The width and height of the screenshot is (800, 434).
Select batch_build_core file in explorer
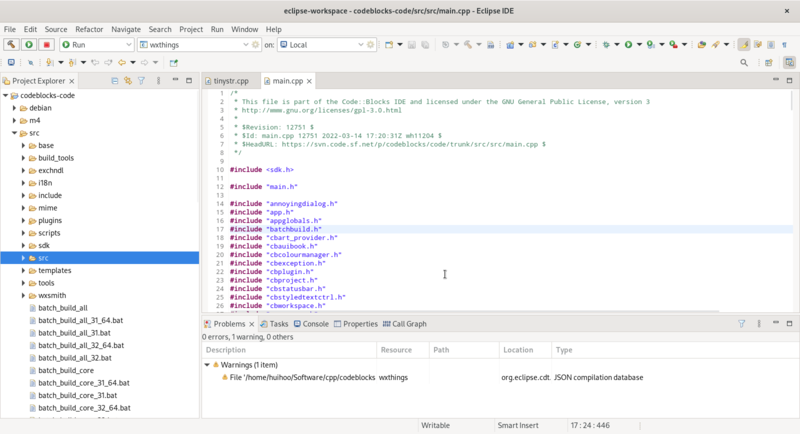(66, 370)
